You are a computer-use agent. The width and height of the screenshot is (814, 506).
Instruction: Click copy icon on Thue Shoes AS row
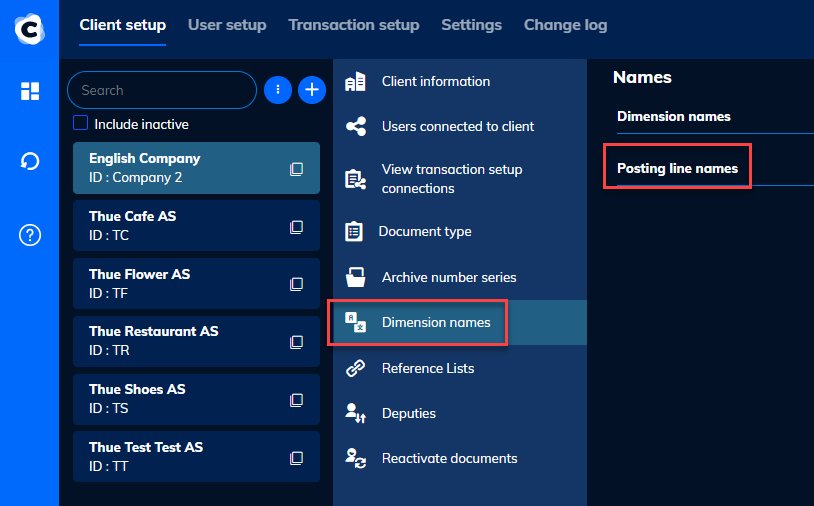coord(296,400)
